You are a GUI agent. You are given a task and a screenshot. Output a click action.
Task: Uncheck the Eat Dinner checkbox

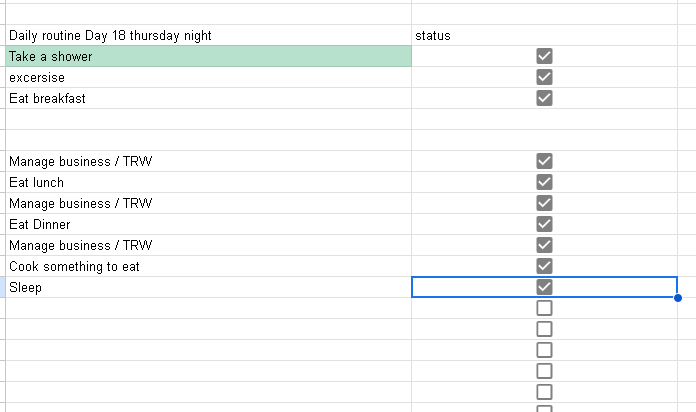[545, 224]
